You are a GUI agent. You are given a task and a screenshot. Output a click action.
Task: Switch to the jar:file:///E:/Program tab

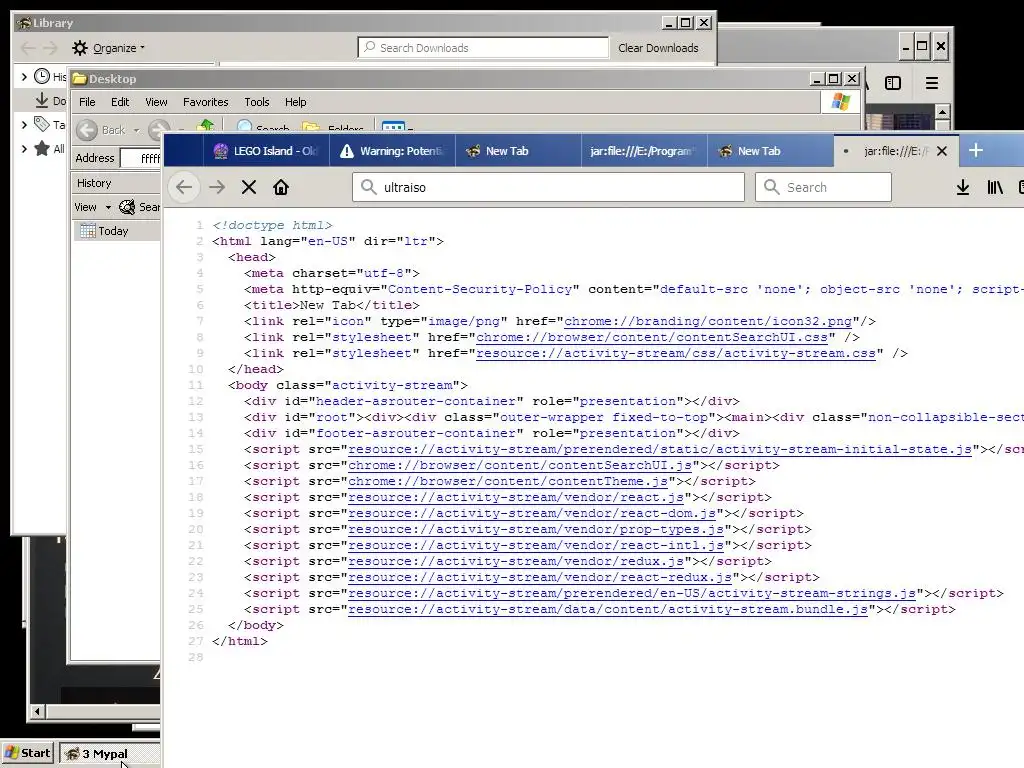[x=644, y=151]
